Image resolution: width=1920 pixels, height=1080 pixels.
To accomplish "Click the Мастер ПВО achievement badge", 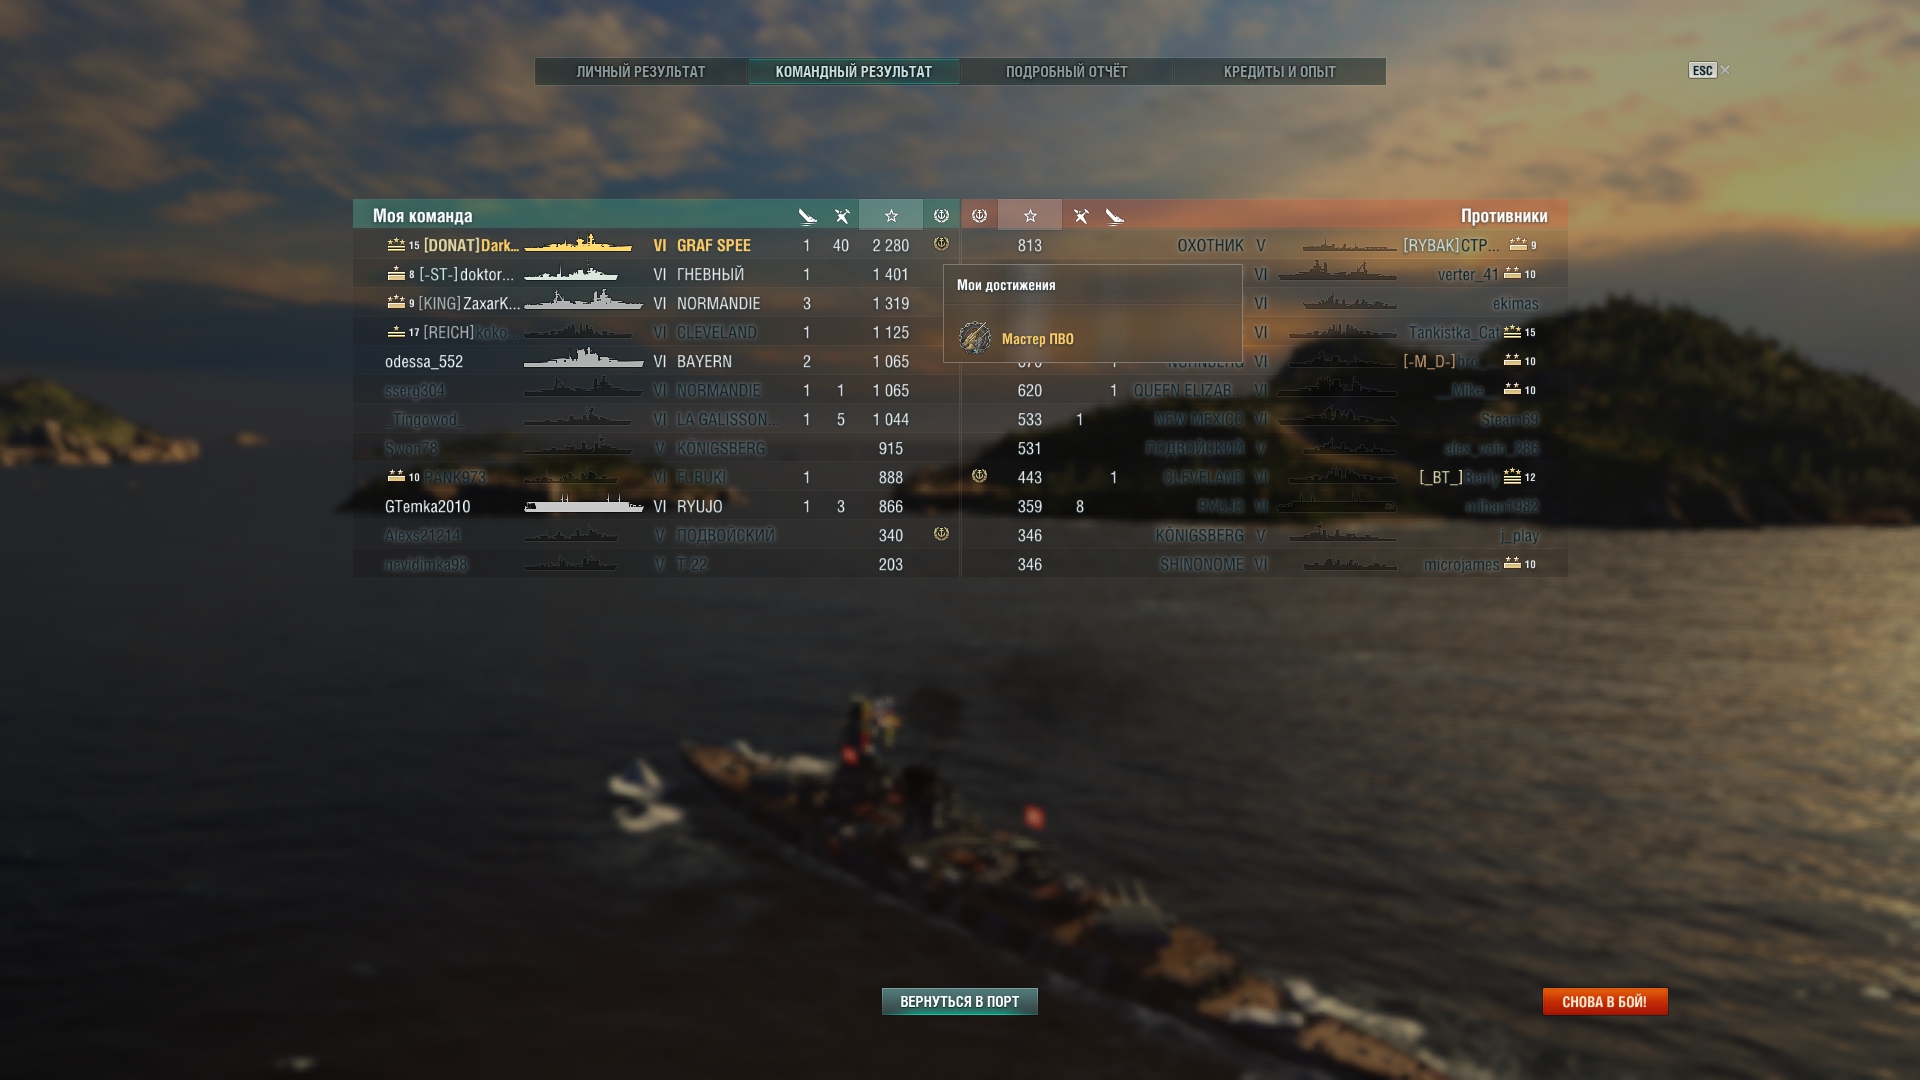I will click(975, 338).
